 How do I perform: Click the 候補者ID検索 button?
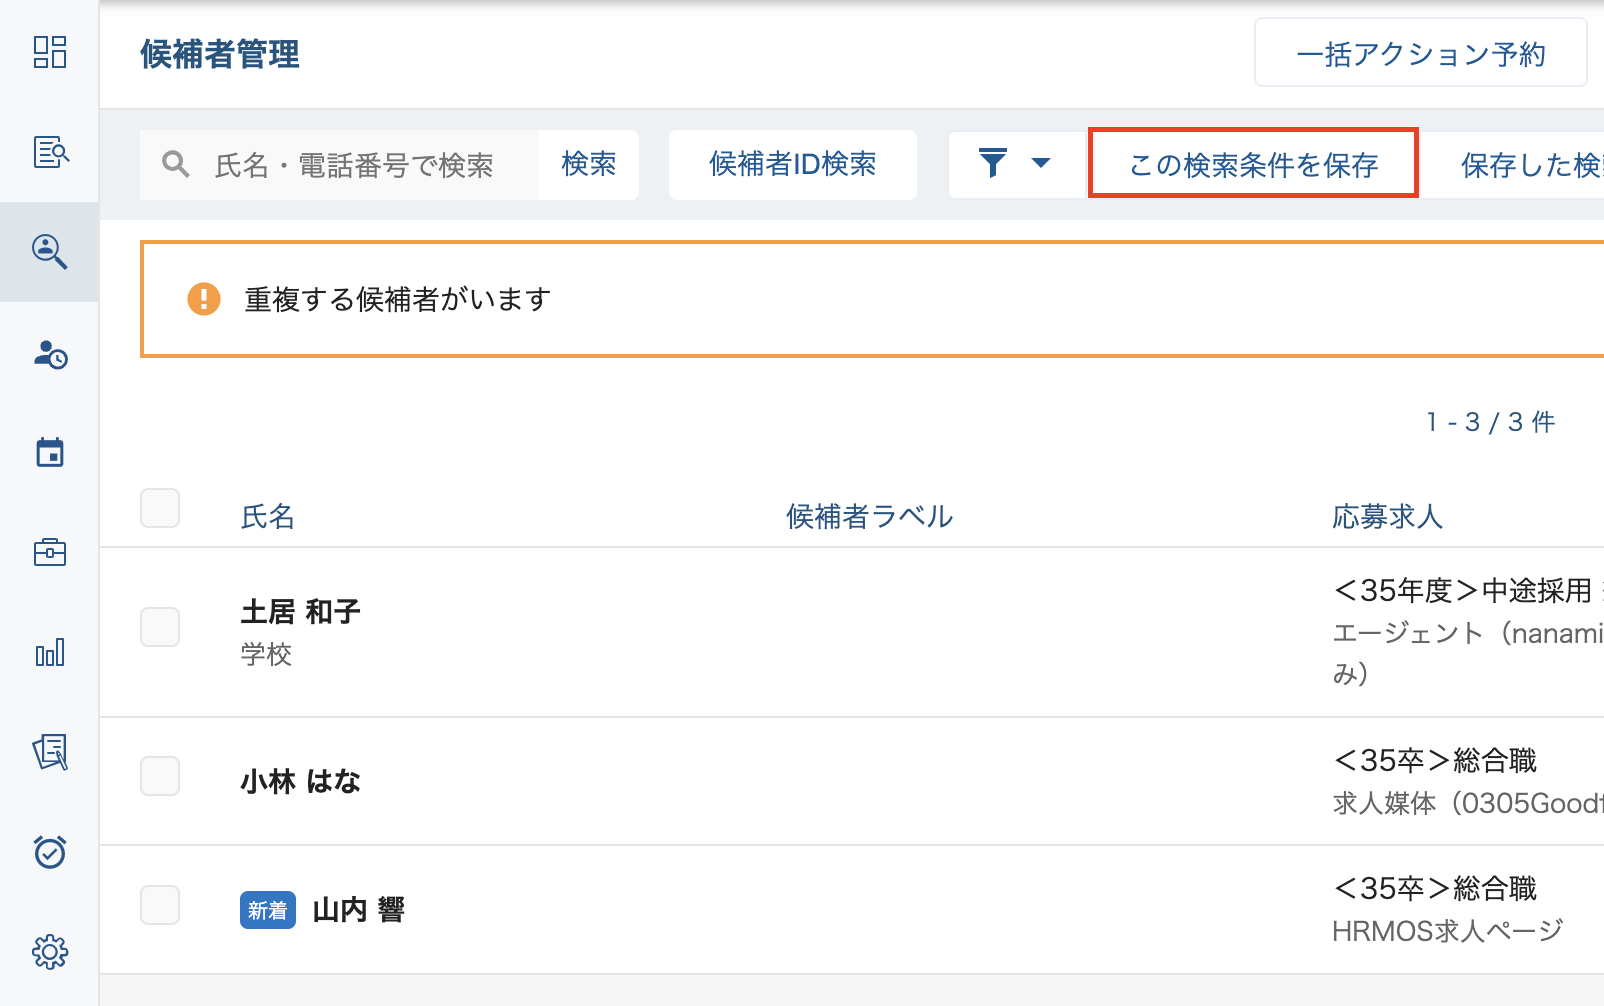click(792, 164)
